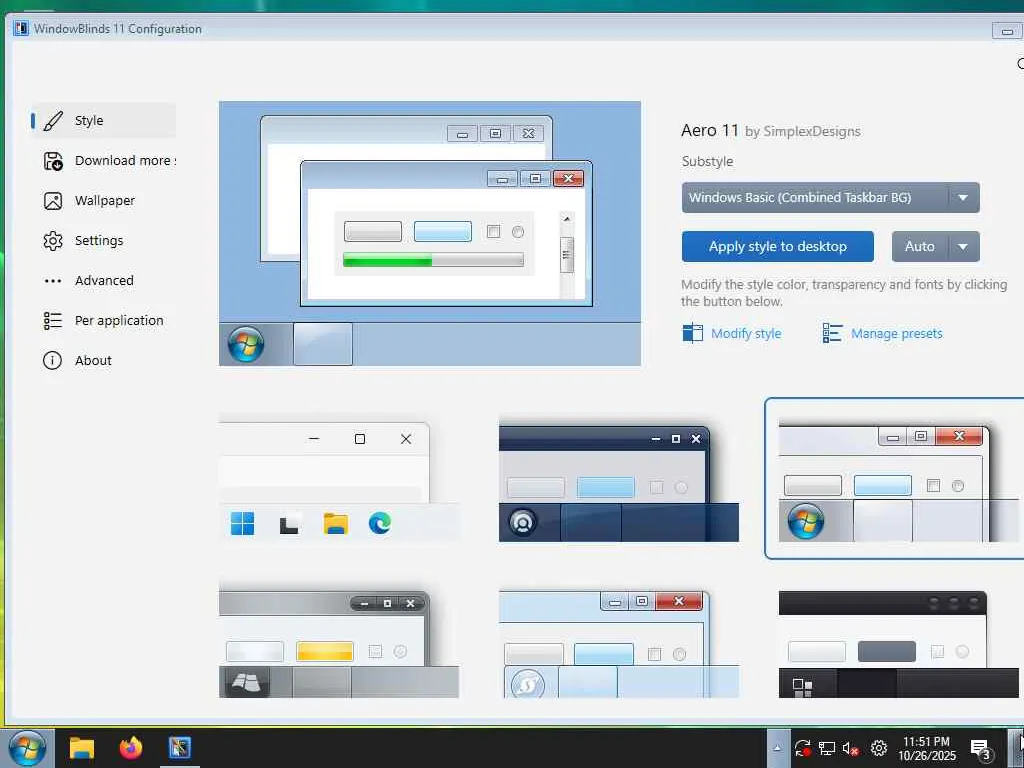Click the Windows Start orb on taskbar
This screenshot has width=1024, height=768.
(27, 748)
